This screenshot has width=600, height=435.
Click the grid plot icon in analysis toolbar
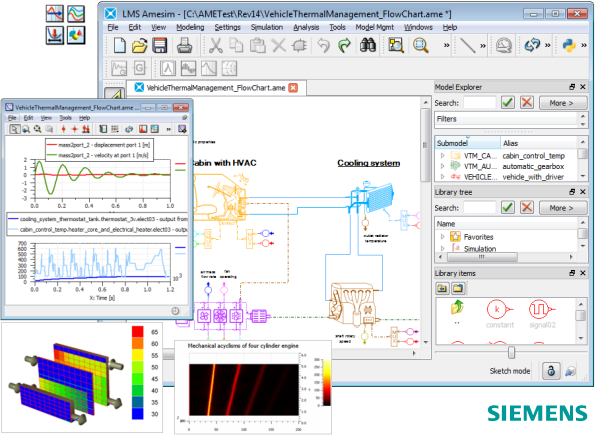point(229,68)
